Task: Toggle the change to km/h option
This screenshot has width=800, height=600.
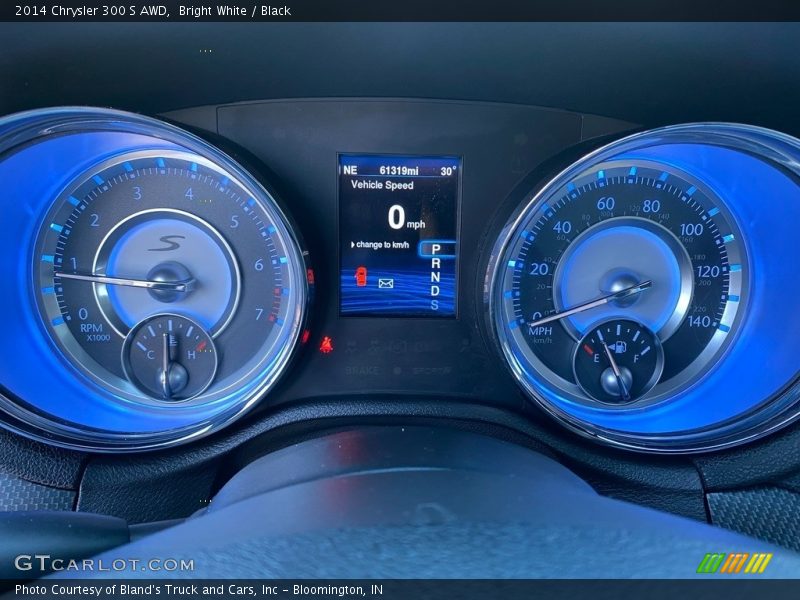Action: click(383, 245)
